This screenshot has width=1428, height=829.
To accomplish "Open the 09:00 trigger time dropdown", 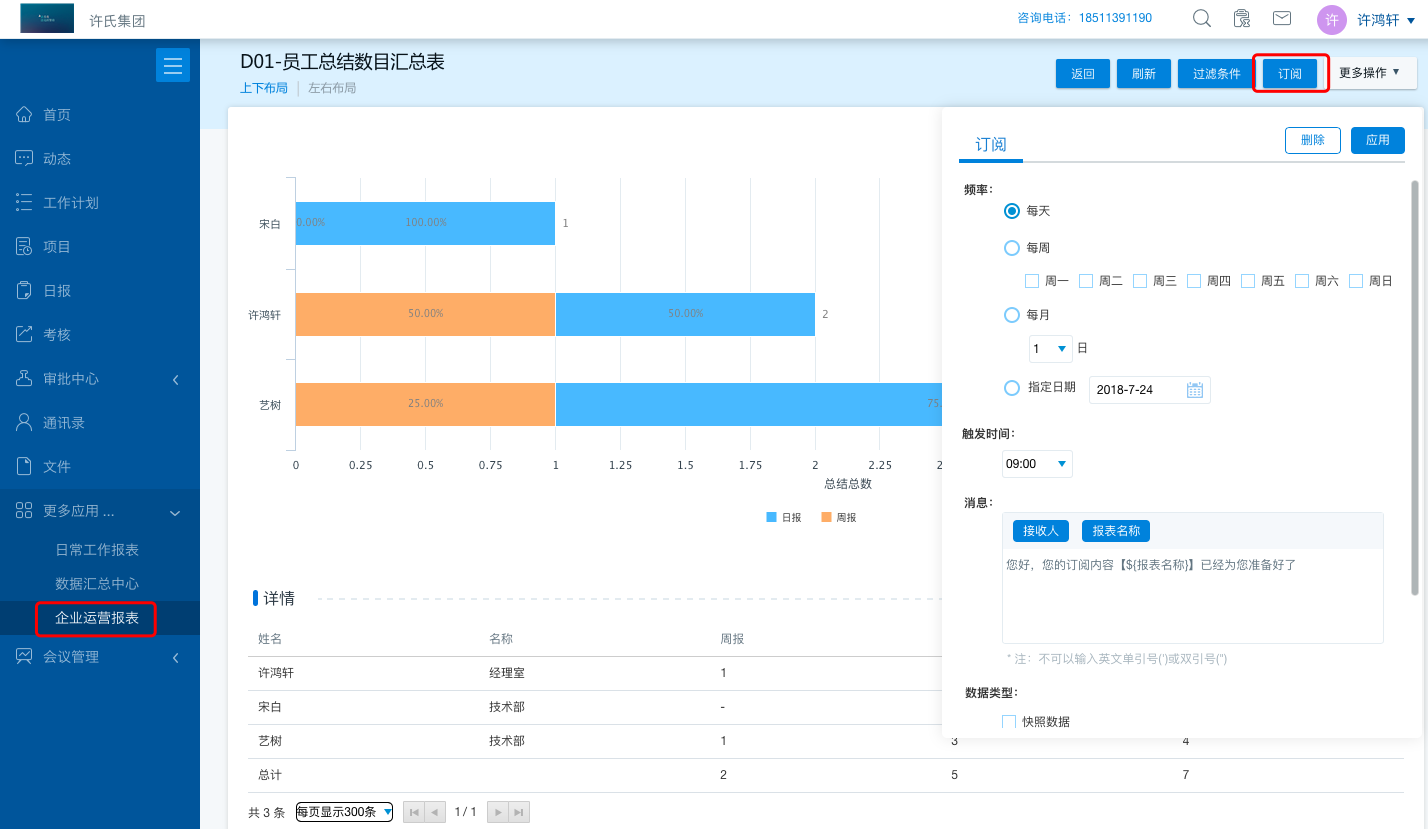I will (x=1037, y=464).
